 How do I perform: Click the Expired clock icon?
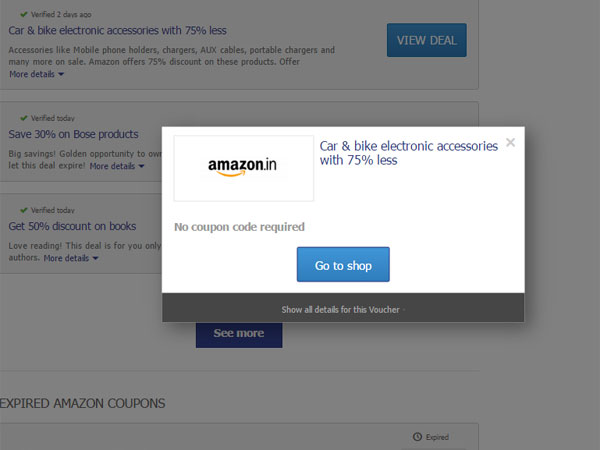click(x=417, y=437)
